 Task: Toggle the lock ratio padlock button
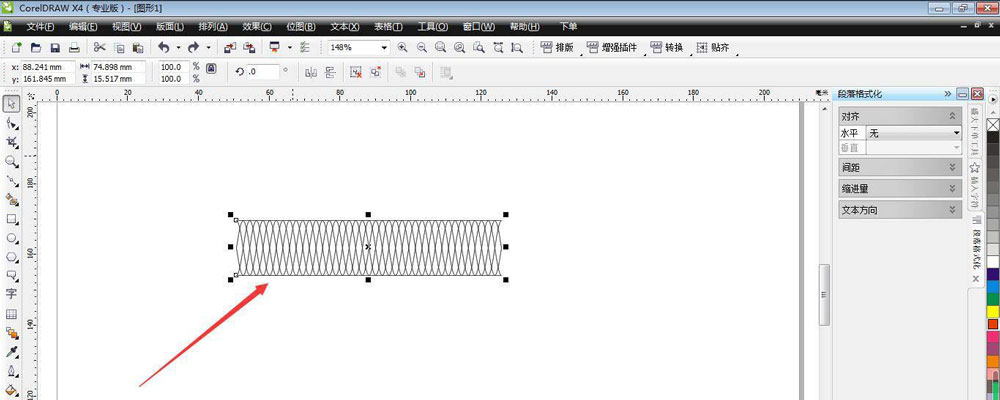point(211,70)
